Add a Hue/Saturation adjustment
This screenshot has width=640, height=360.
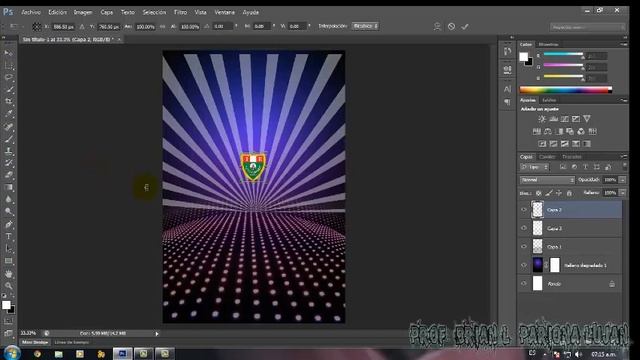click(x=537, y=131)
